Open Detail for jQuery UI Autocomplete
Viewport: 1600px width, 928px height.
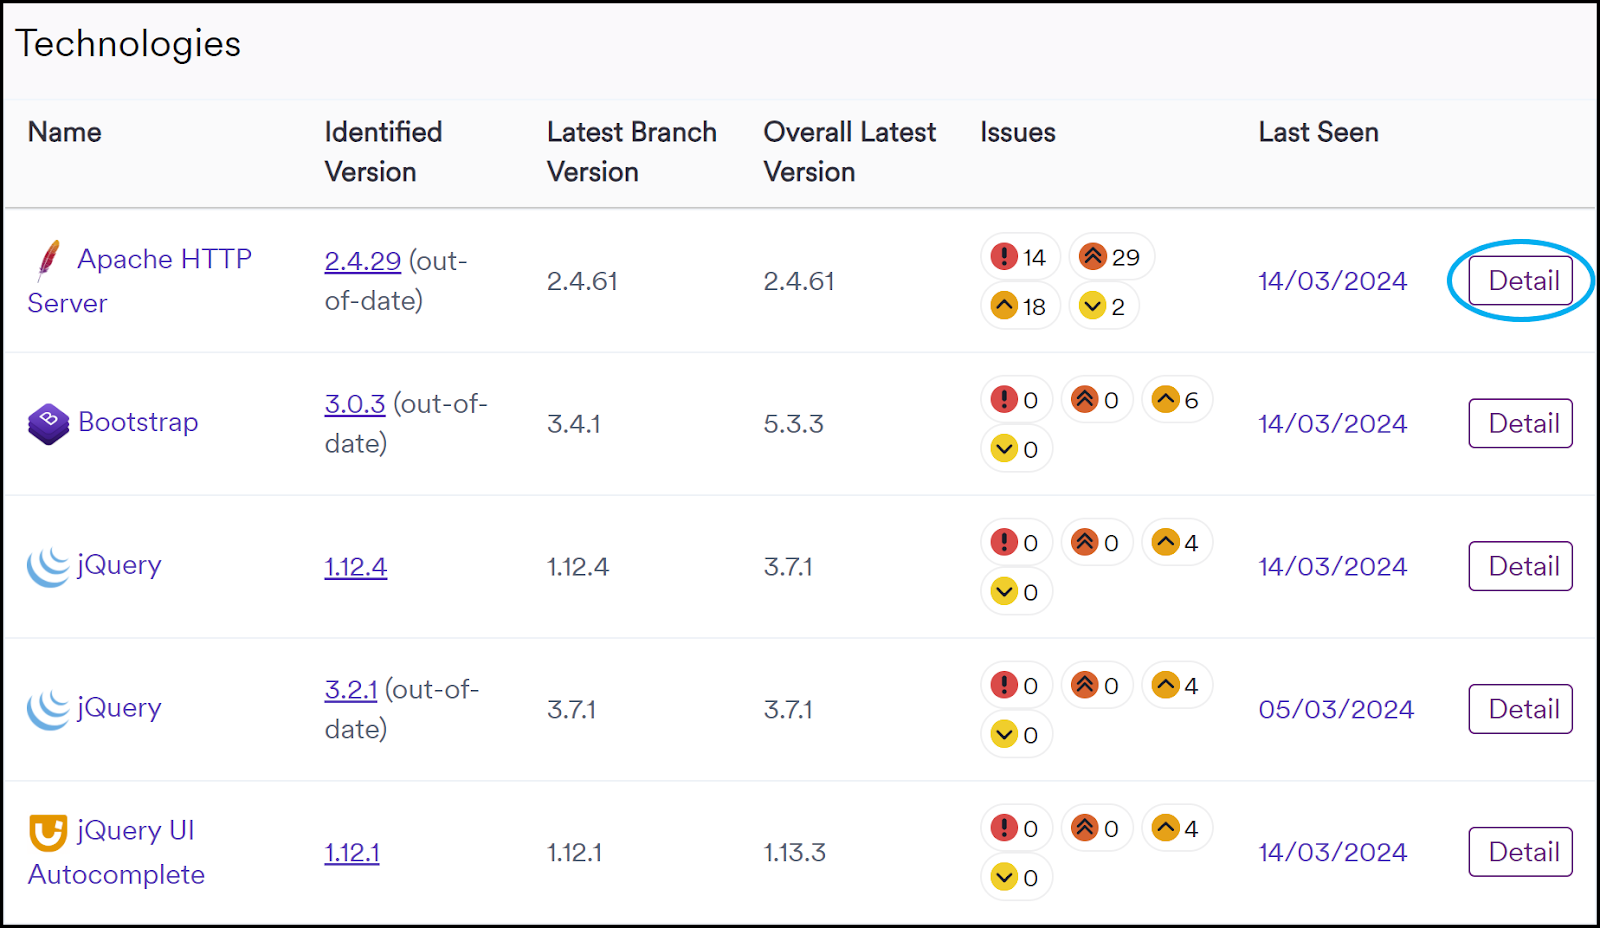click(x=1520, y=852)
